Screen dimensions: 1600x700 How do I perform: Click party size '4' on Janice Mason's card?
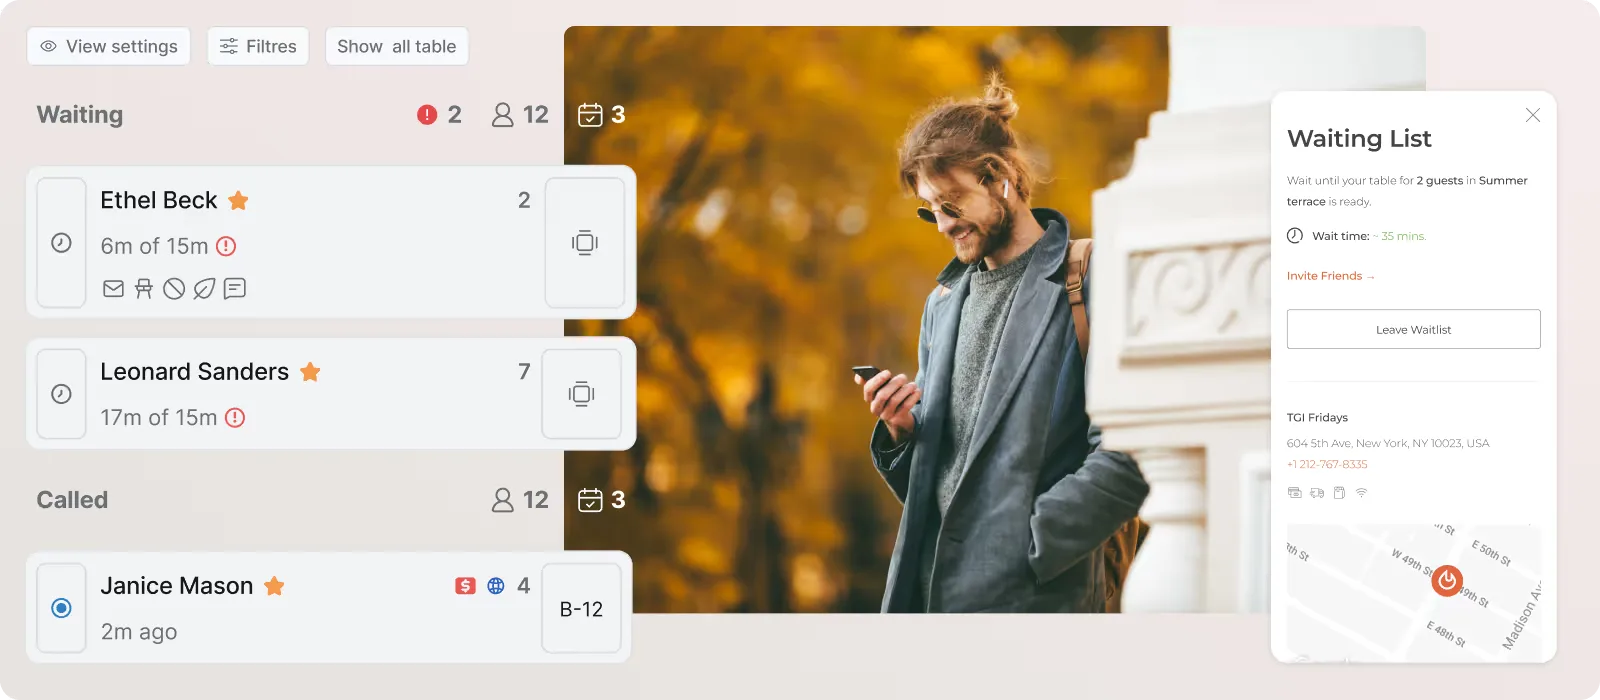524,586
